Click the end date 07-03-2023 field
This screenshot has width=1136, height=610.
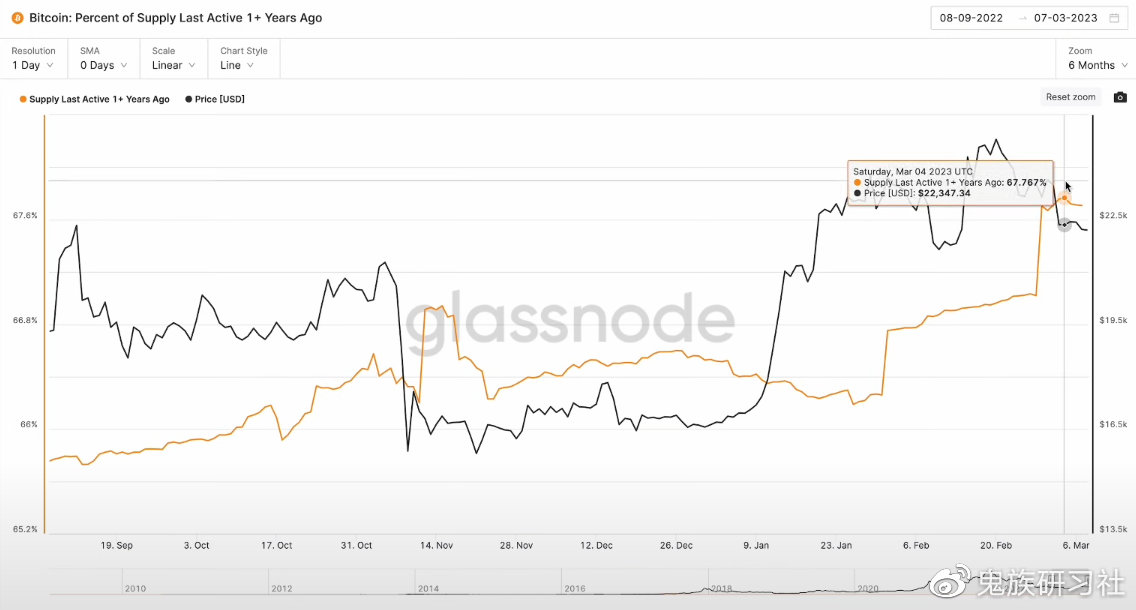[1065, 18]
